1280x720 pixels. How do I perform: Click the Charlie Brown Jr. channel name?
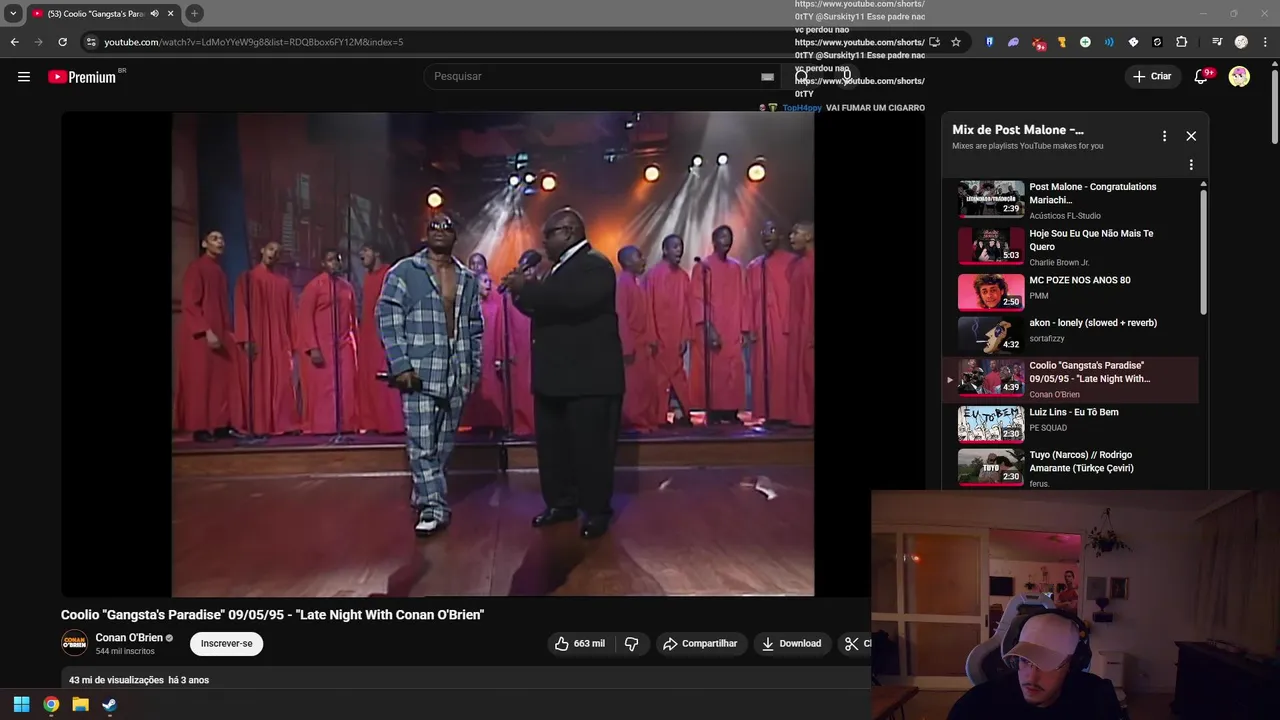click(x=1059, y=263)
